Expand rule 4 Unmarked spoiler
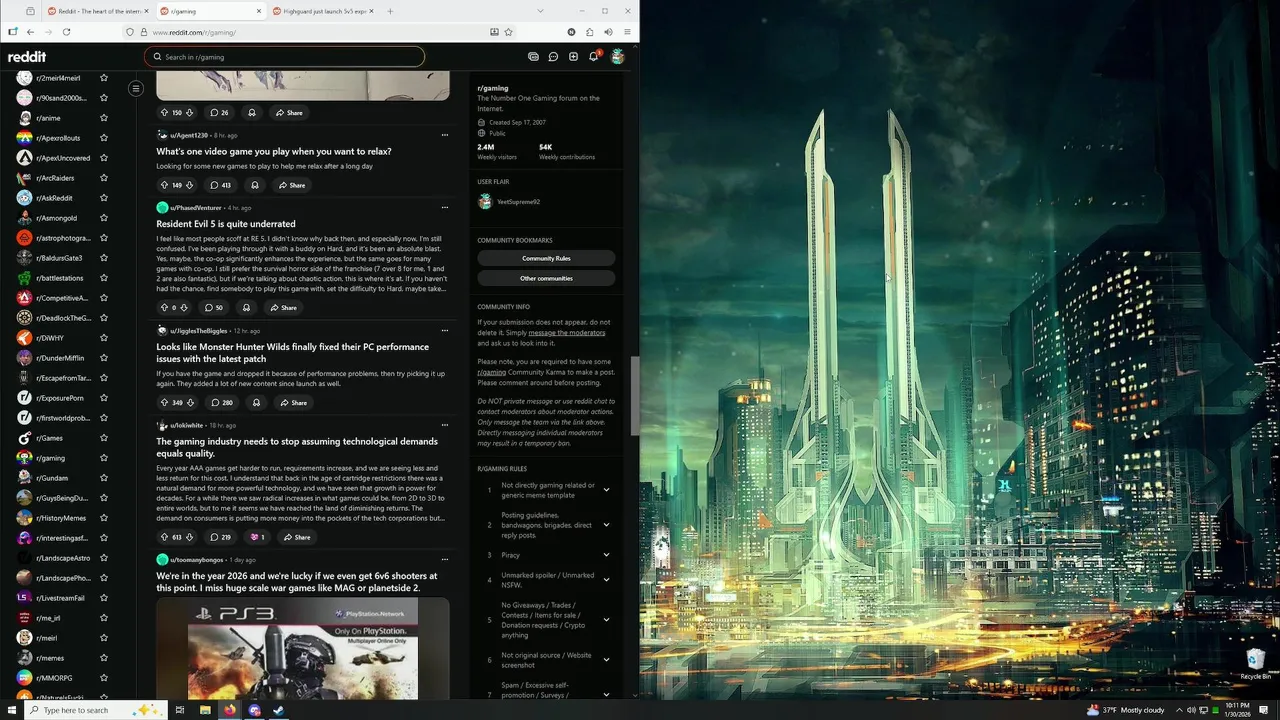This screenshot has width=1280, height=720. click(606, 580)
